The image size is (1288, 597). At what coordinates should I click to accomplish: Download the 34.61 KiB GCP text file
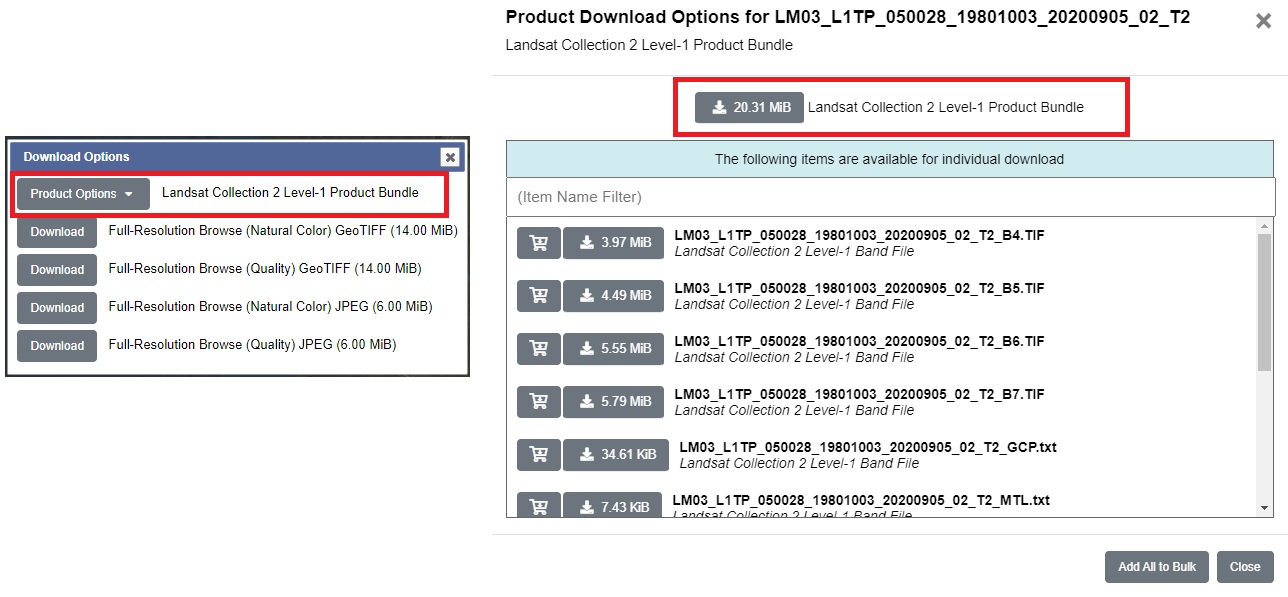616,454
